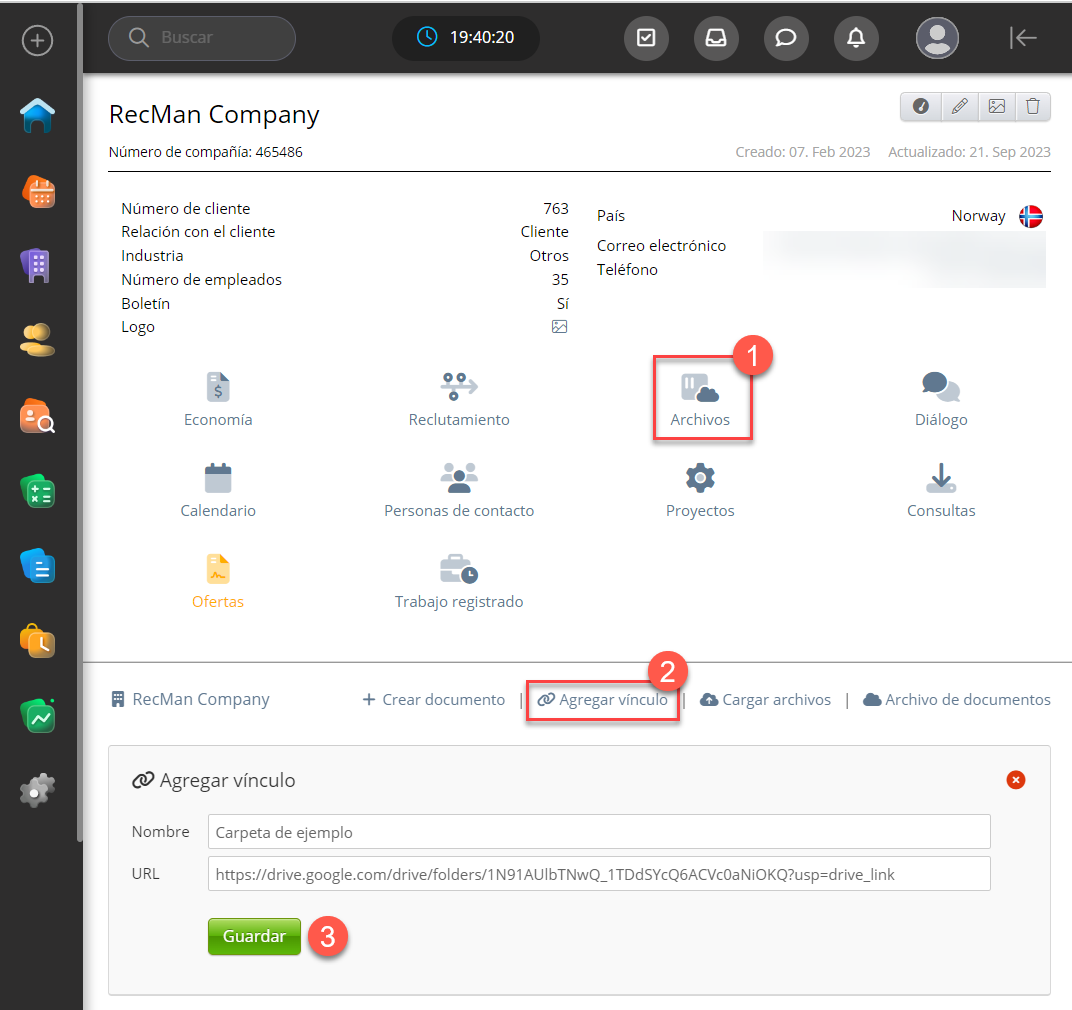This screenshot has height=1010, width=1072.
Task: Click the home icon in sidebar
Action: click(38, 116)
